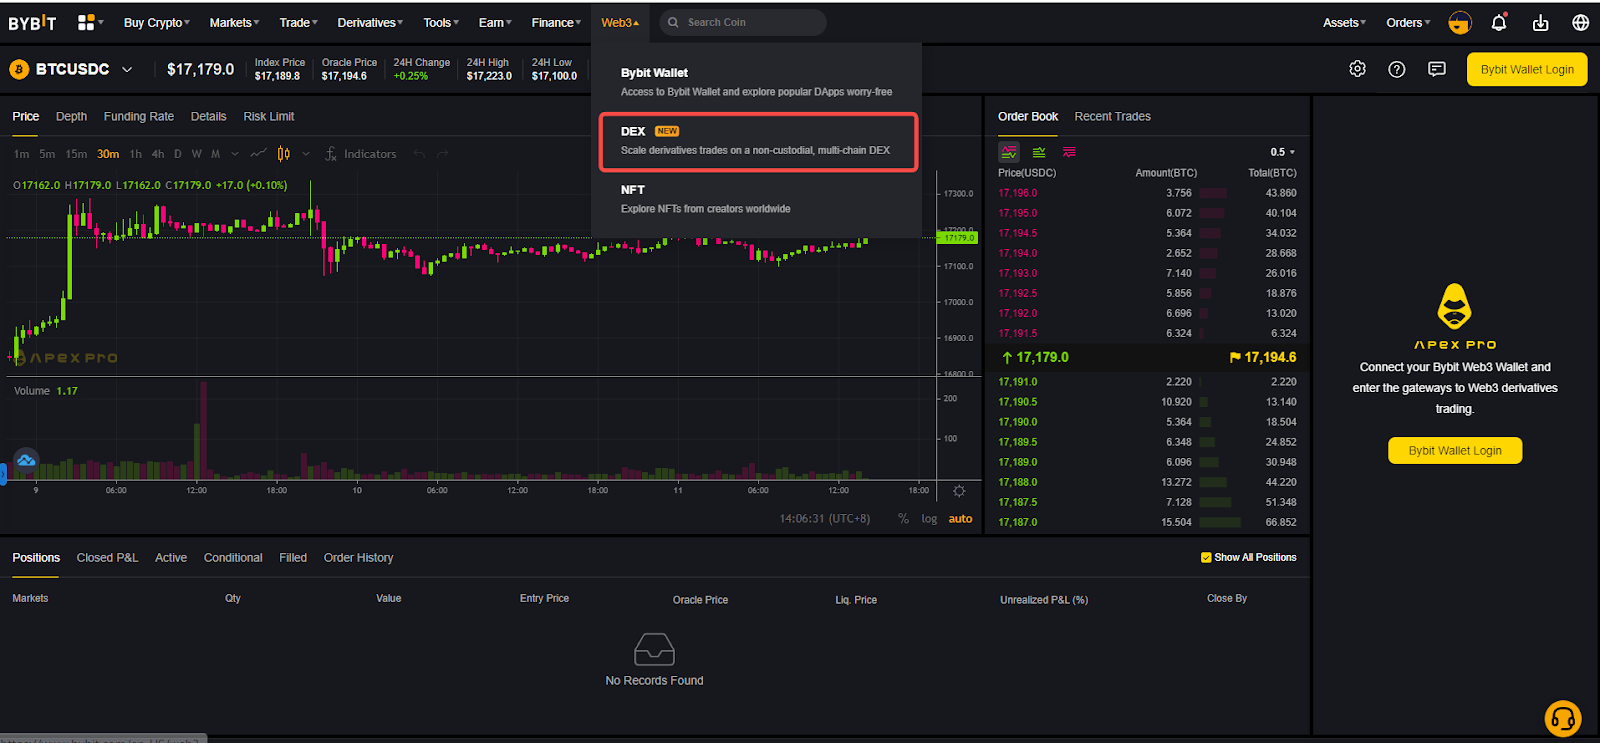Image resolution: width=1600 pixels, height=743 pixels.
Task: Open trading settings gear icon
Action: pos(1357,69)
